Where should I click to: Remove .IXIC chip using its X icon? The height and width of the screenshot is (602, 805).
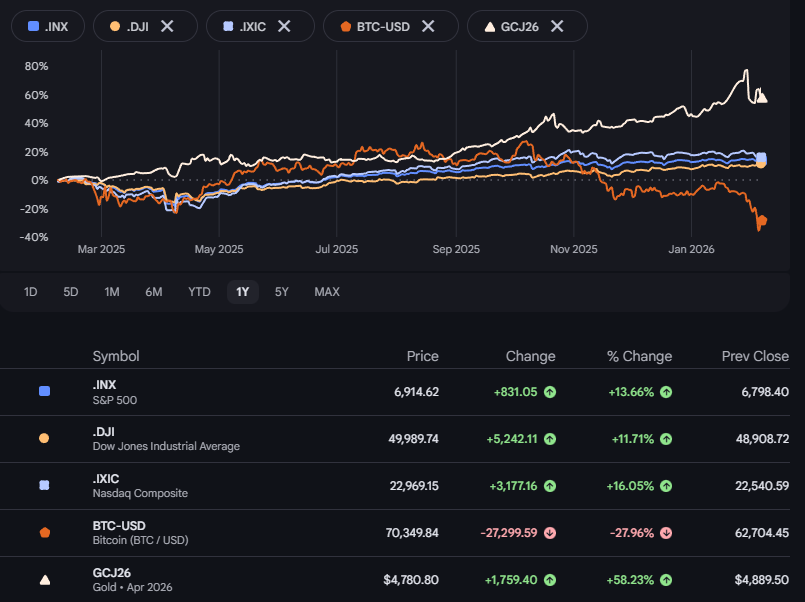click(x=284, y=26)
